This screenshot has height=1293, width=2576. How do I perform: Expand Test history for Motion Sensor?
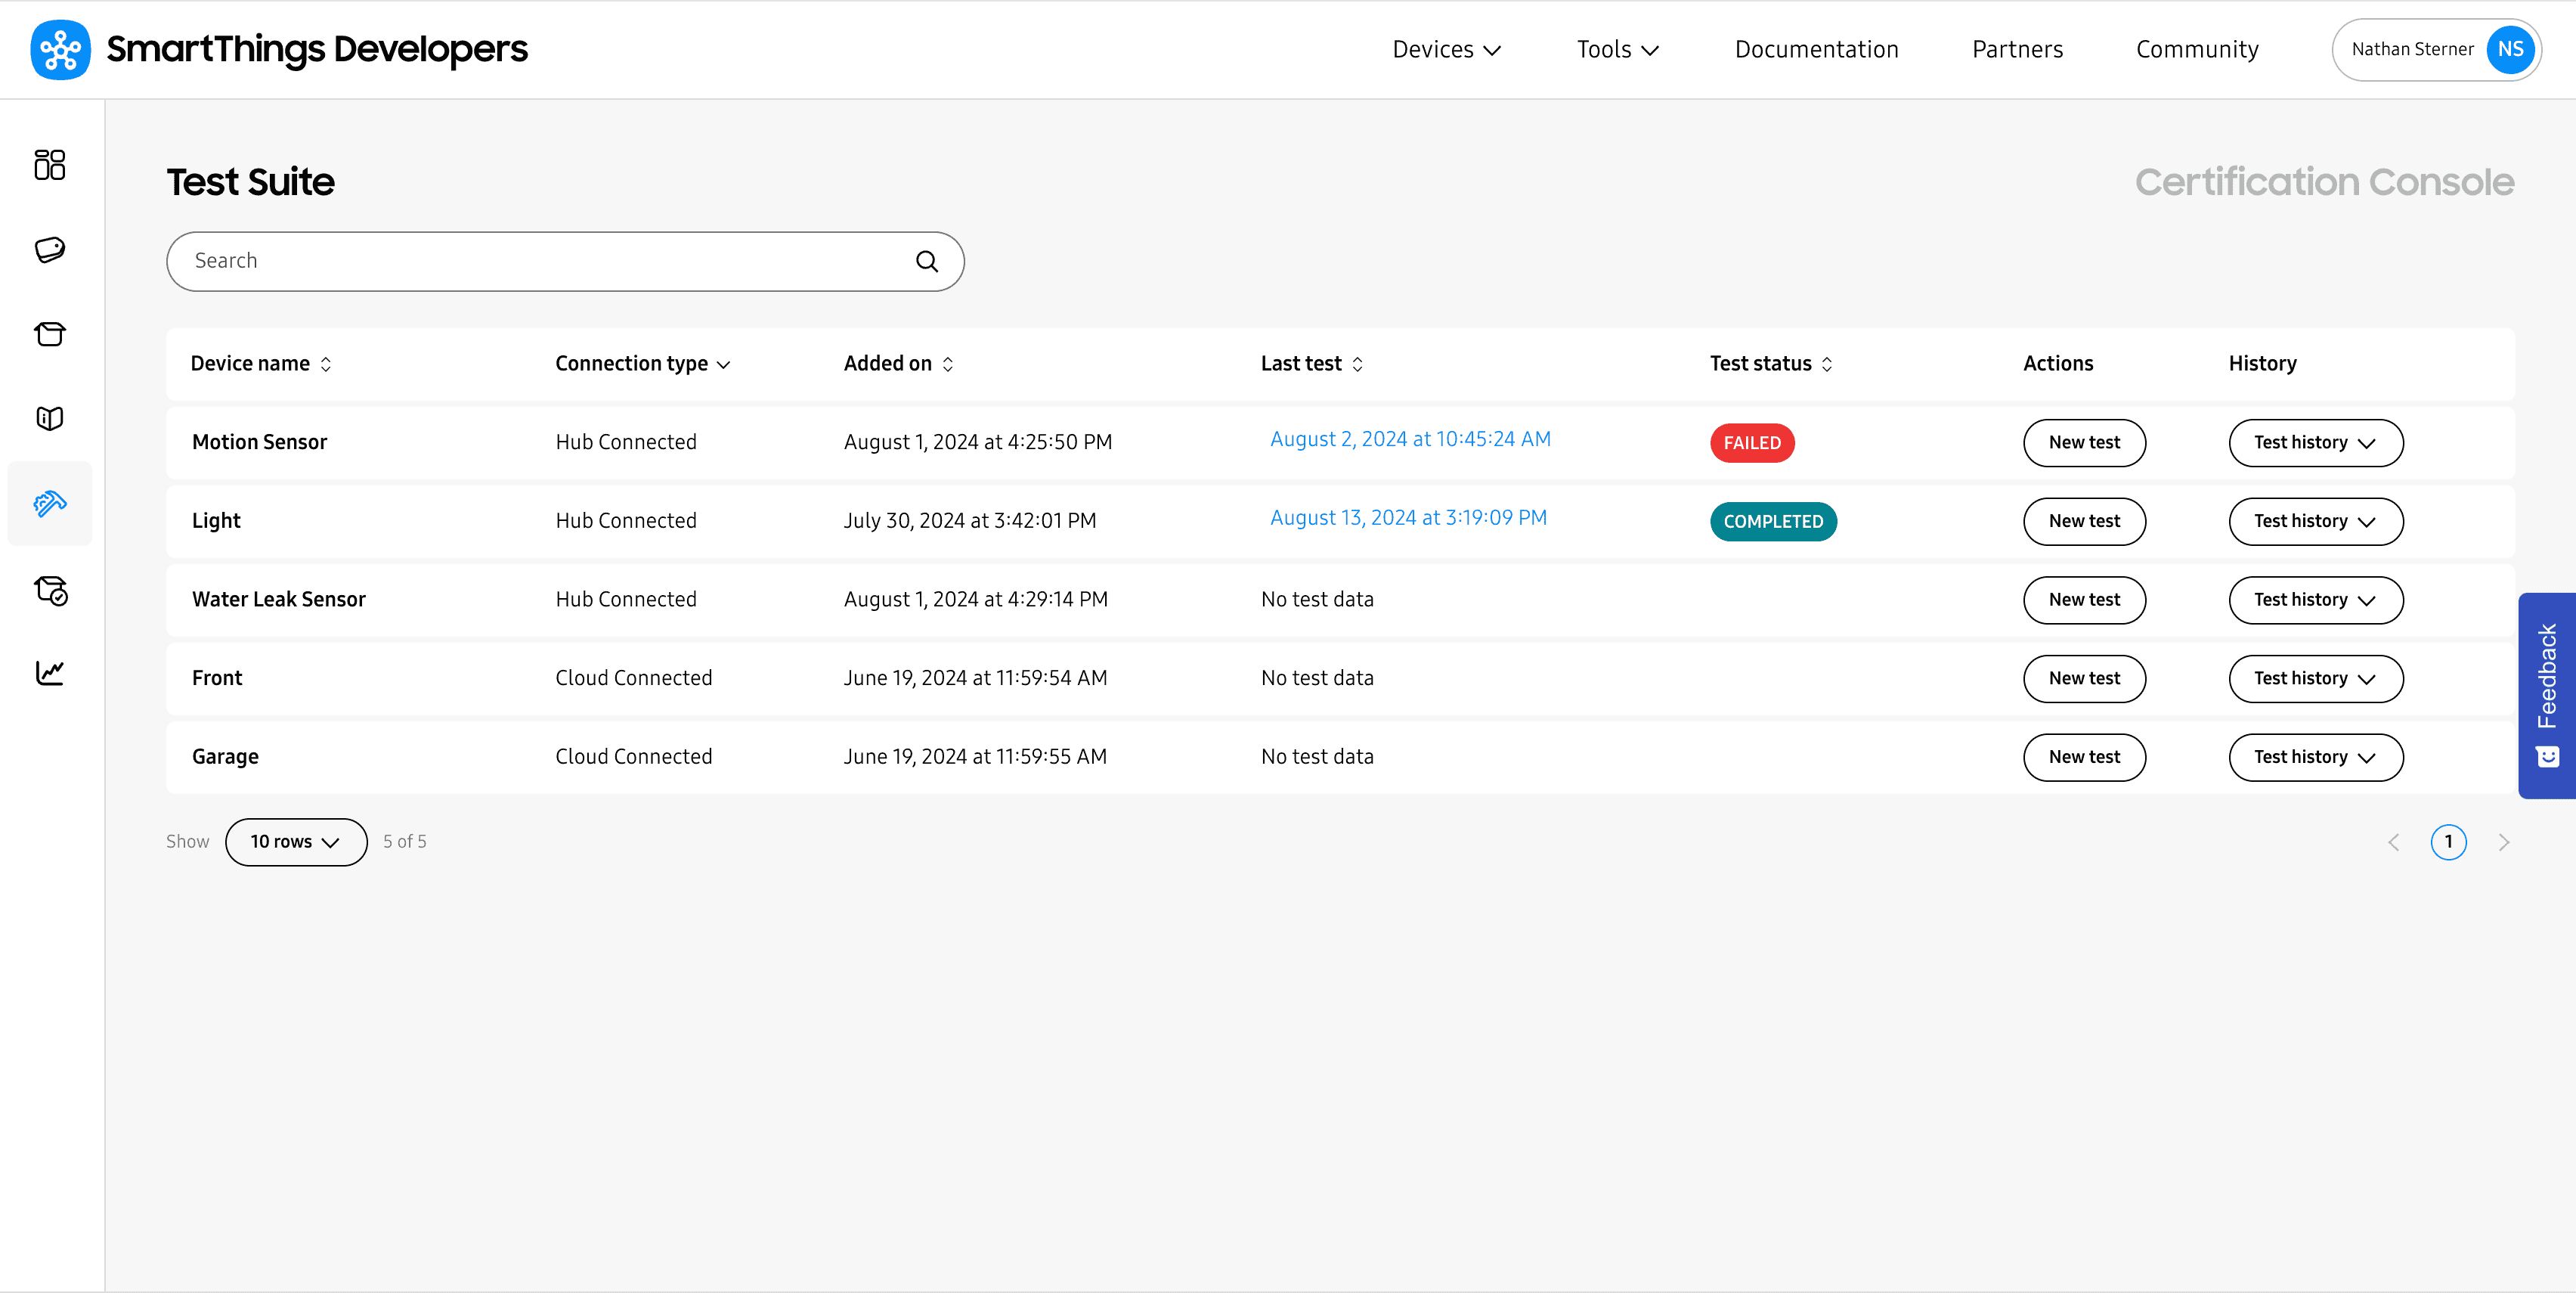(x=2315, y=443)
